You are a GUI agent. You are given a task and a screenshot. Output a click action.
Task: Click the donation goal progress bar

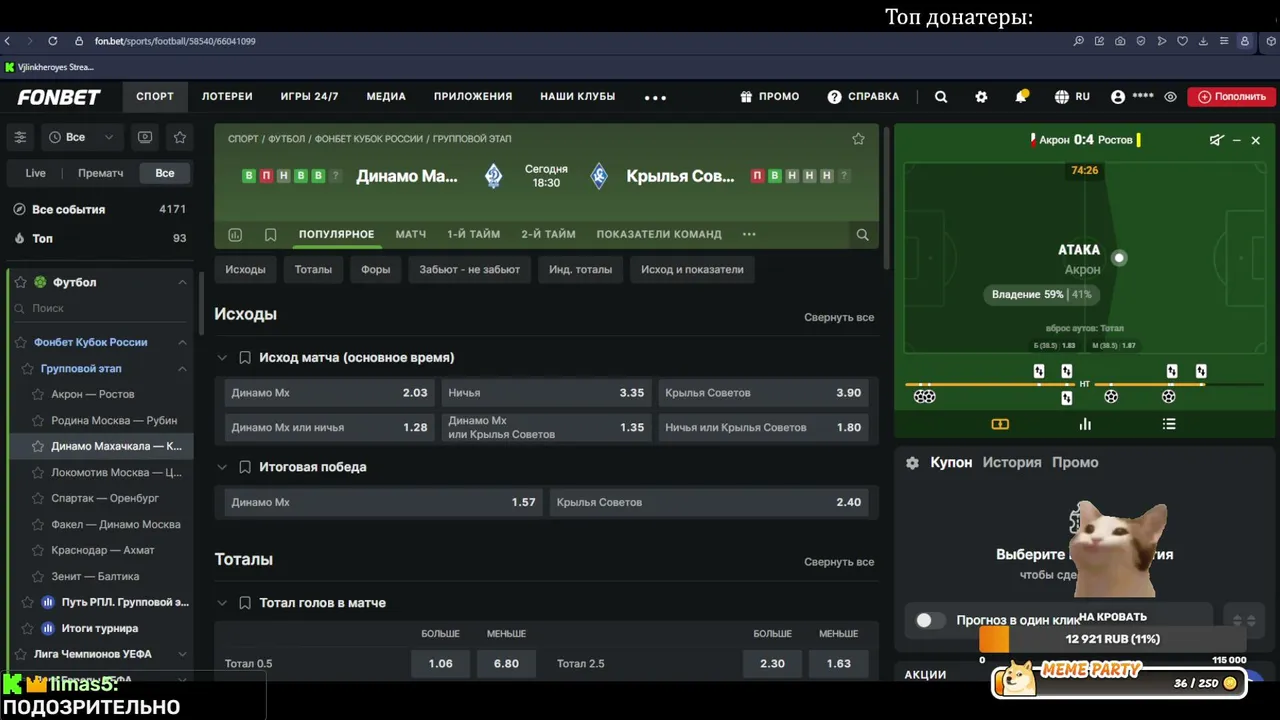point(1113,639)
